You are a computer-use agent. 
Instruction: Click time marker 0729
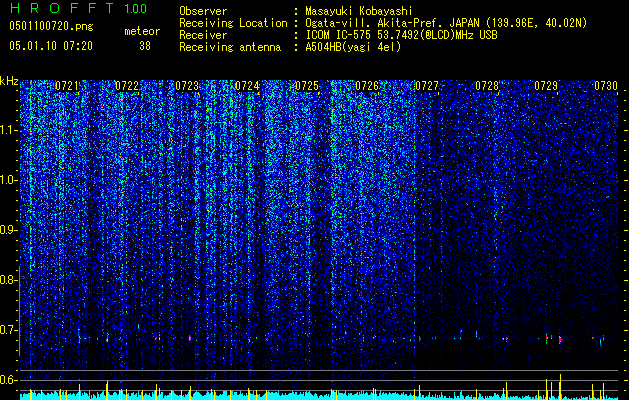pos(546,86)
